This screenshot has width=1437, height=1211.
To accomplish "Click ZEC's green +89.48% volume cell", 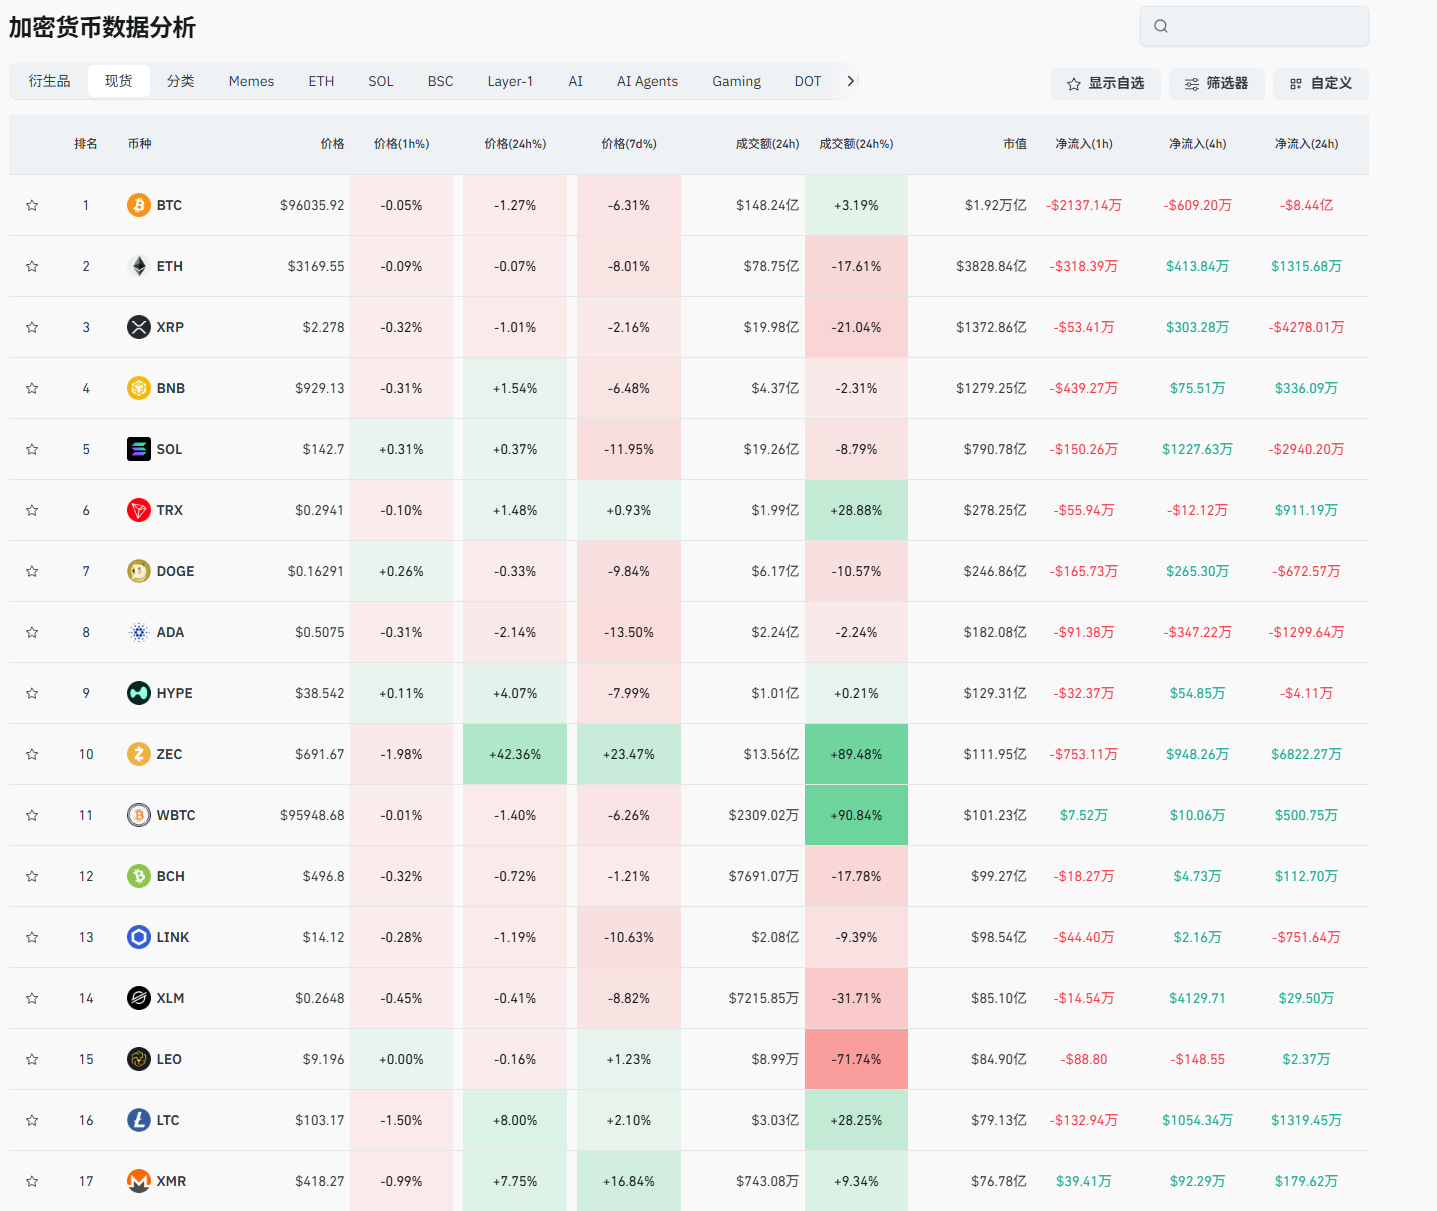I will point(856,754).
